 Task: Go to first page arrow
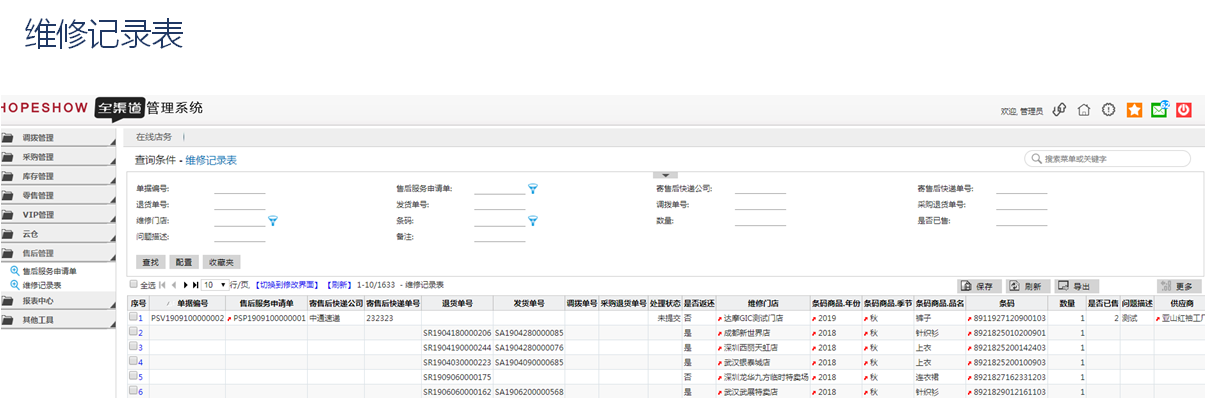(163, 285)
